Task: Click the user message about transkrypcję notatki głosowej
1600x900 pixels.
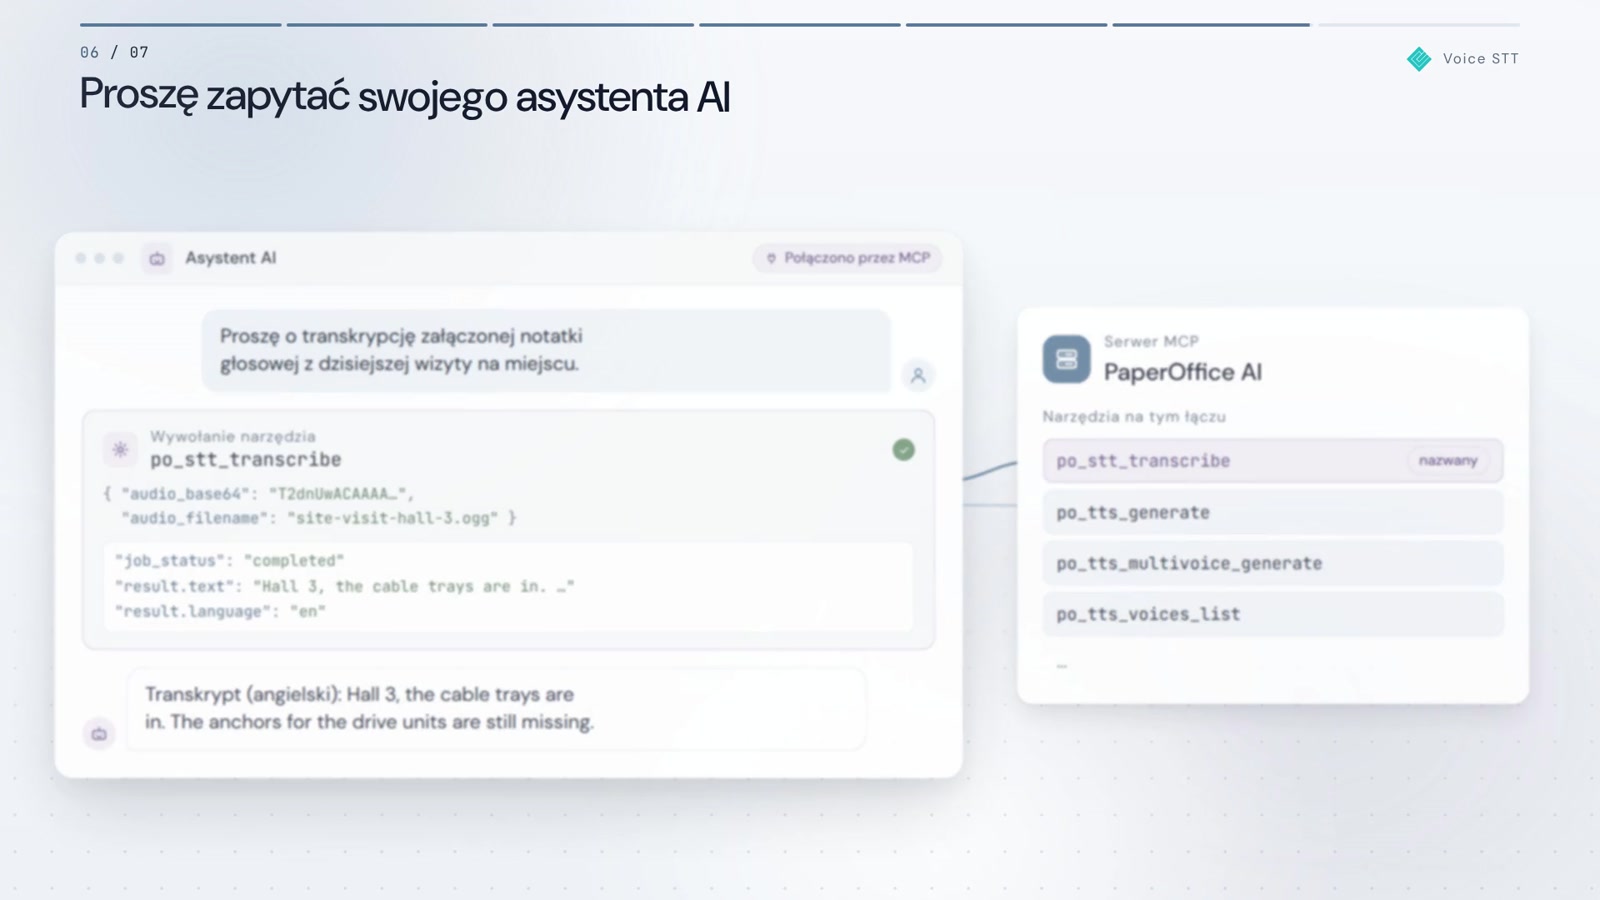Action: [x=546, y=350]
